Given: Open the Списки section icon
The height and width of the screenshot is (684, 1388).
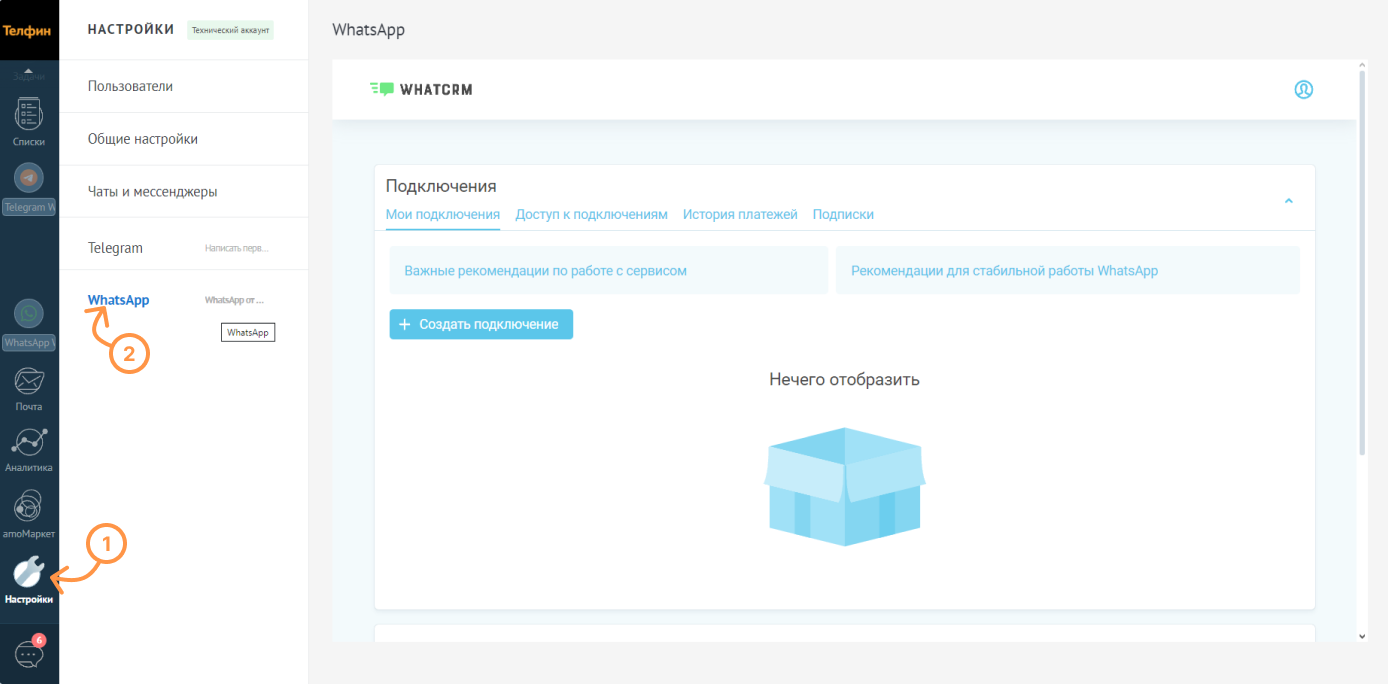Looking at the screenshot, I should tap(29, 113).
